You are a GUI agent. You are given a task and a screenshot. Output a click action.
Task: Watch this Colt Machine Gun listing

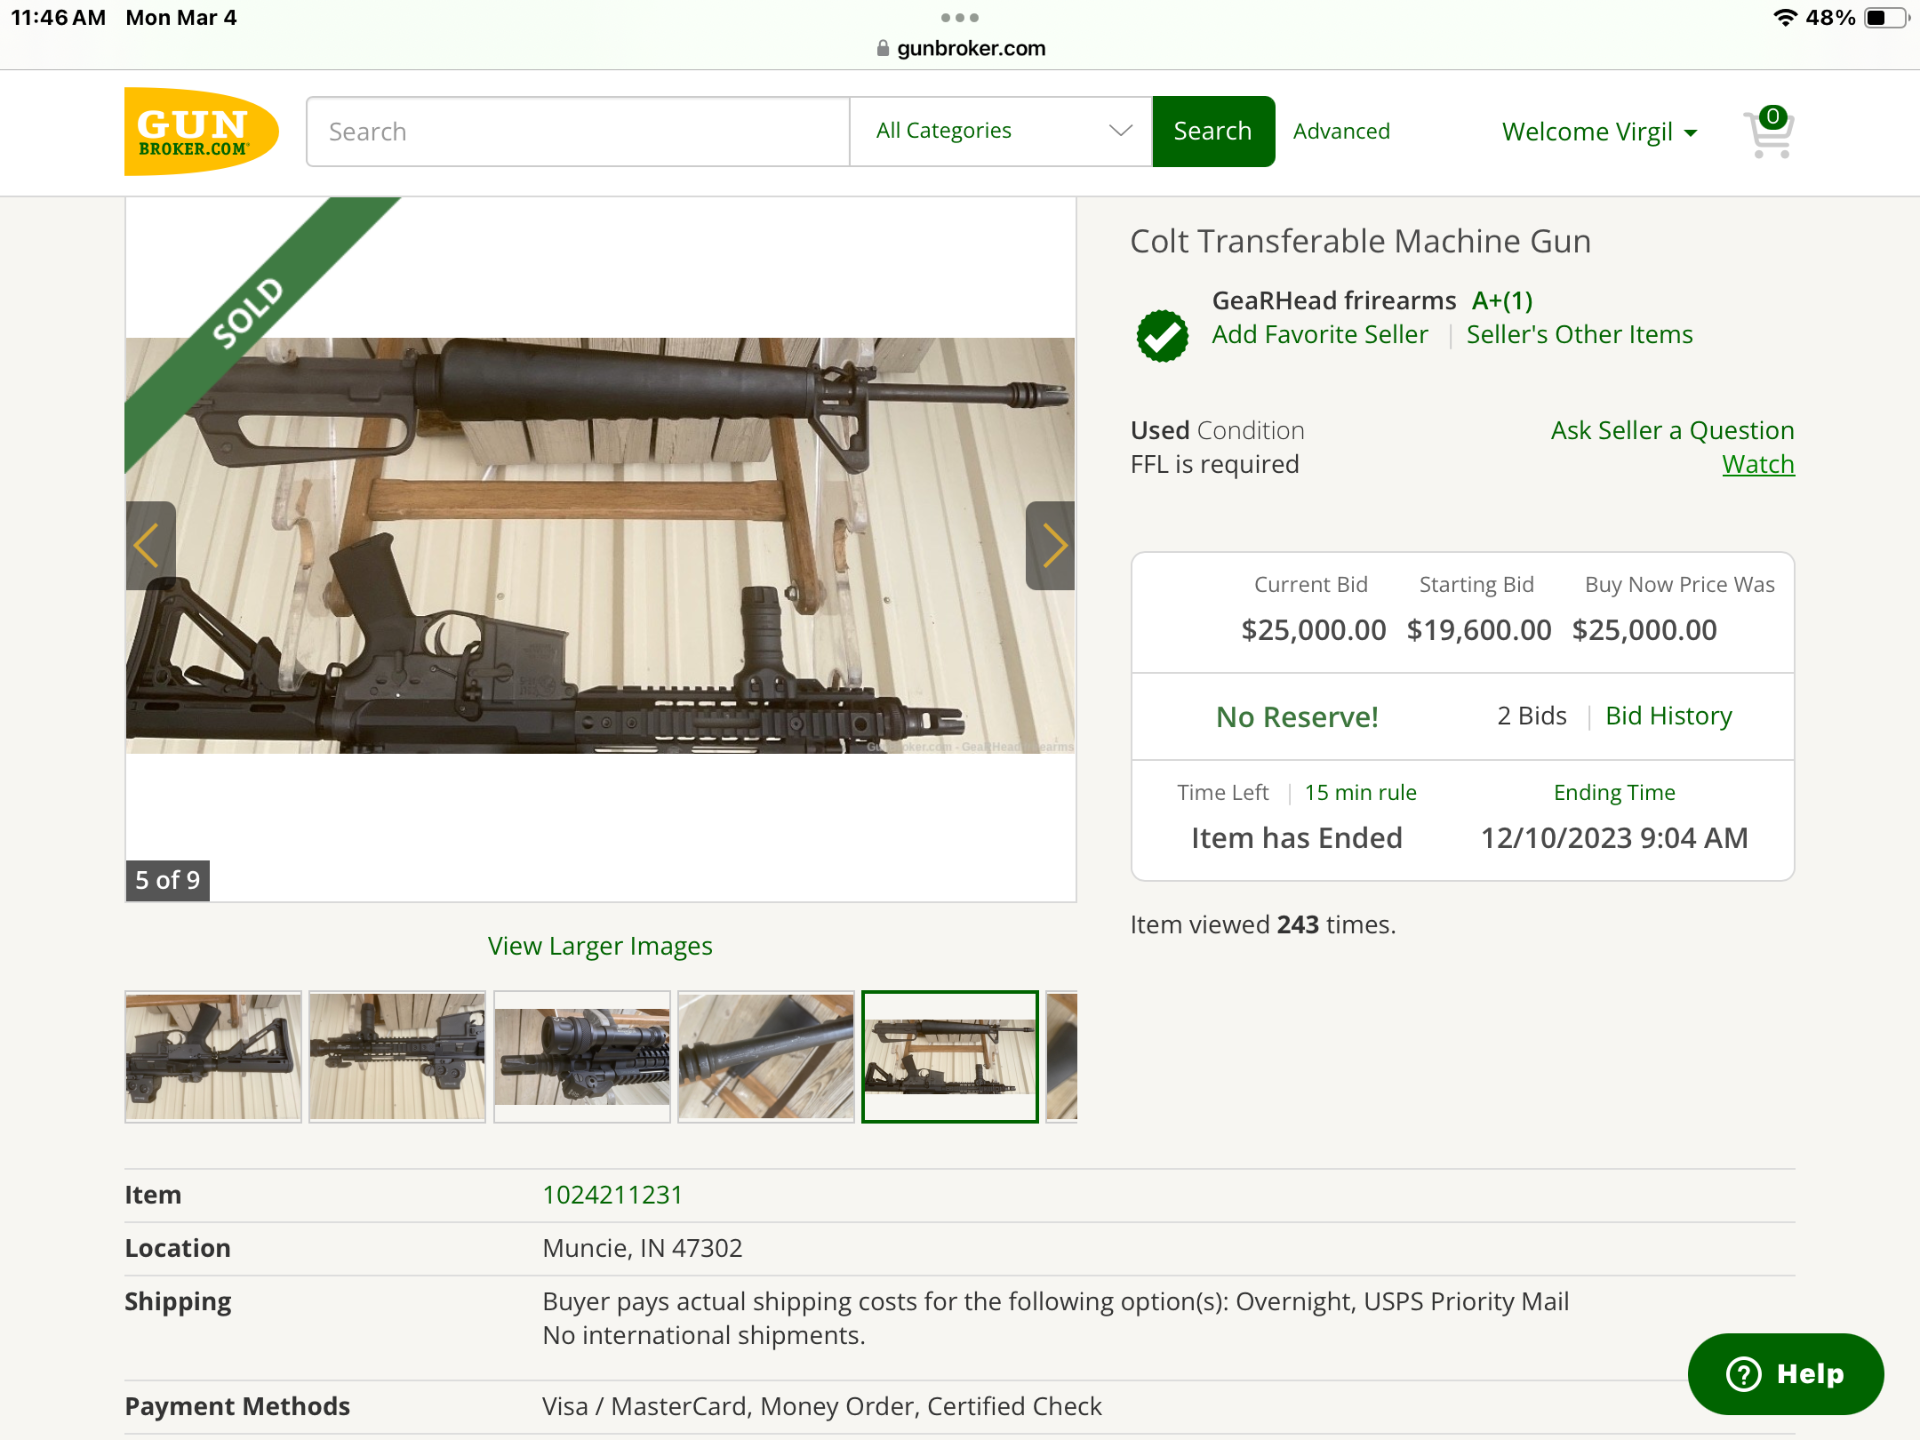pyautogui.click(x=1757, y=464)
